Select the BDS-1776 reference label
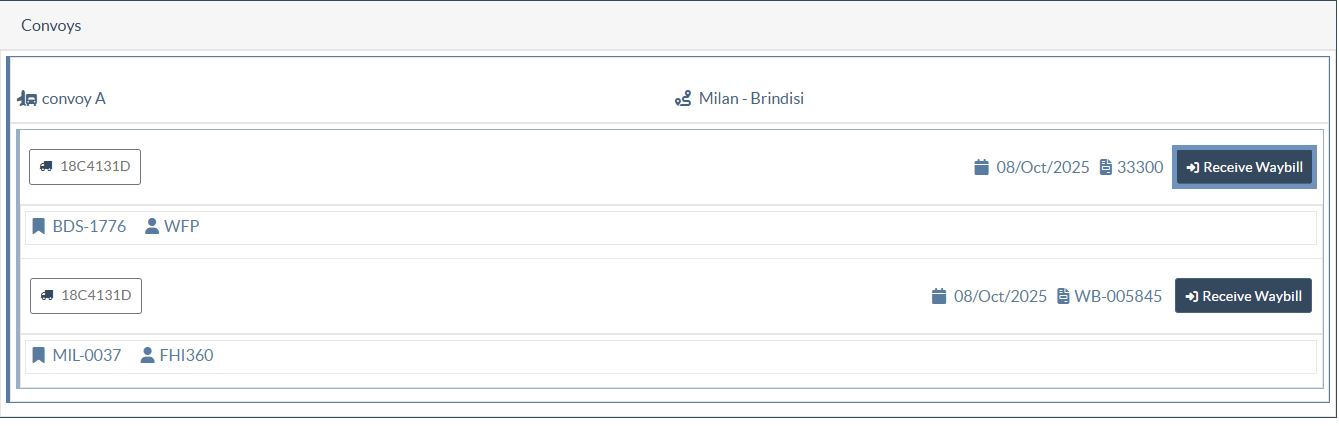The image size is (1339, 426). pos(89,226)
